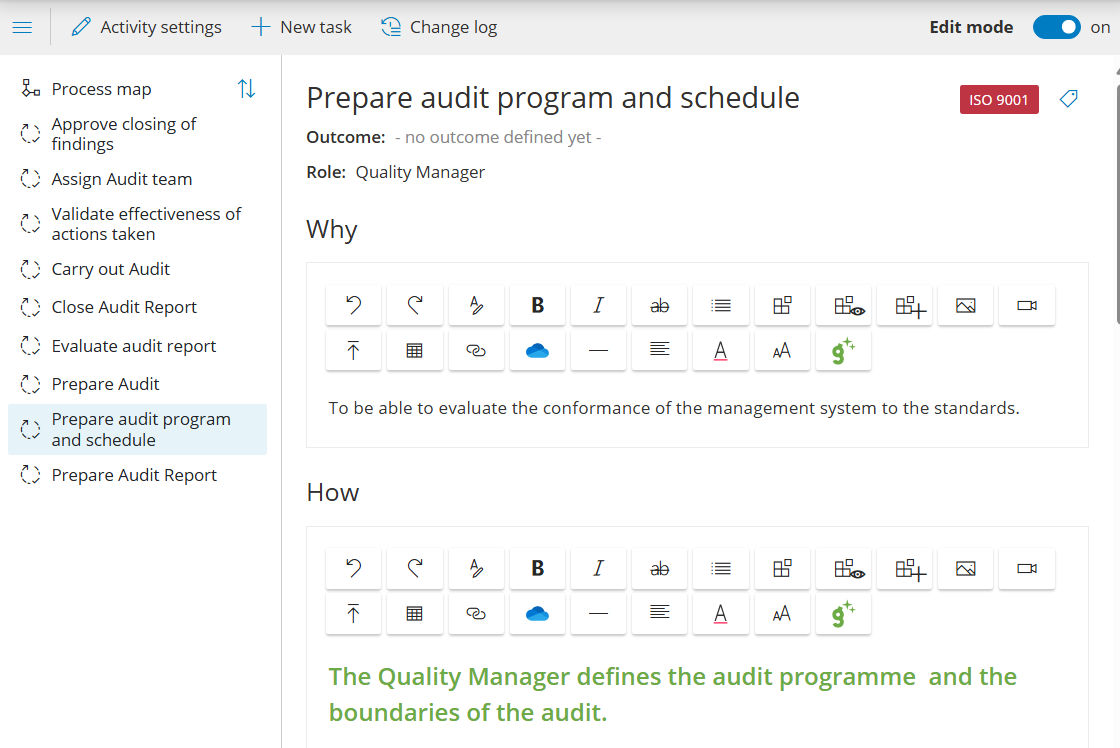Open the Carry out Audit activity

click(110, 269)
